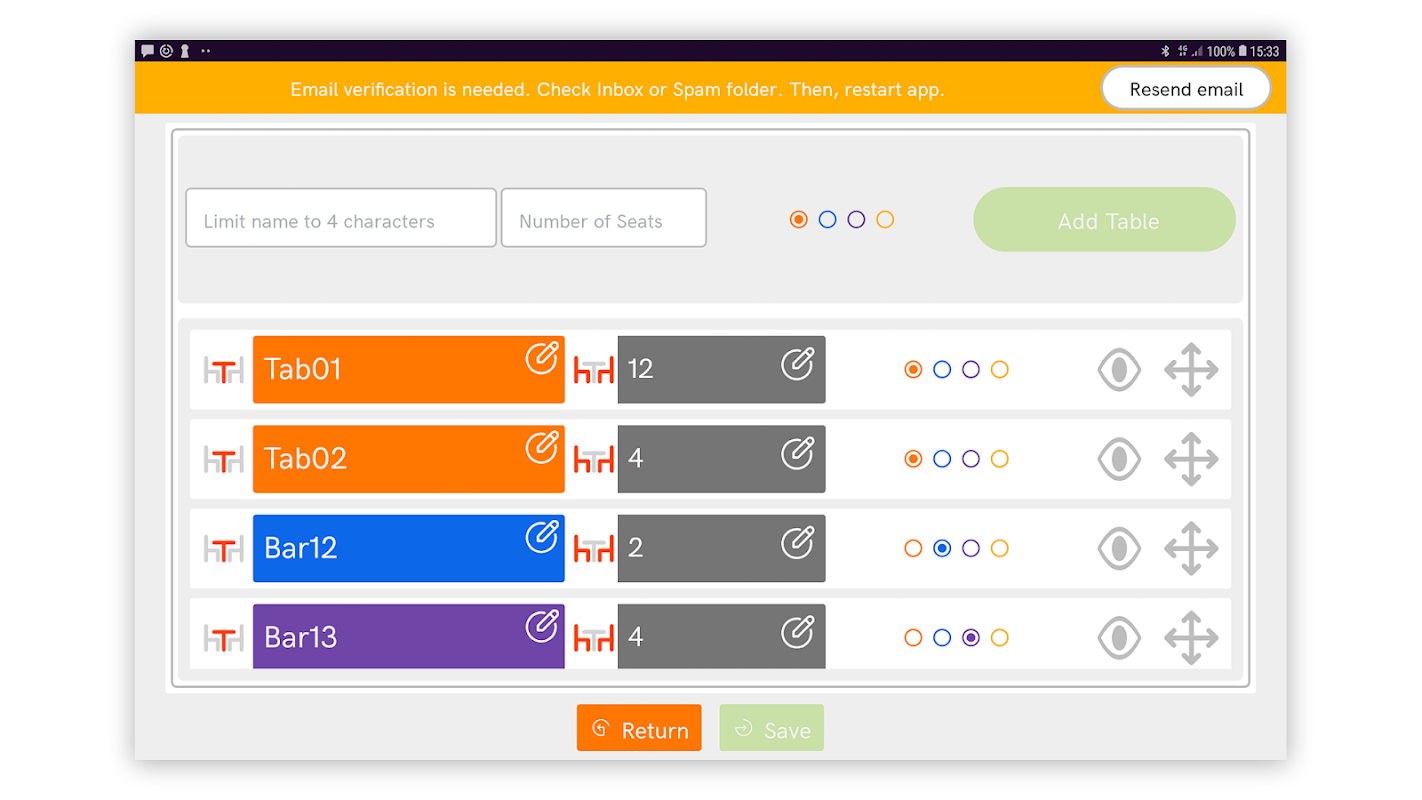Select purple color radio for Tab02

pos(971,459)
